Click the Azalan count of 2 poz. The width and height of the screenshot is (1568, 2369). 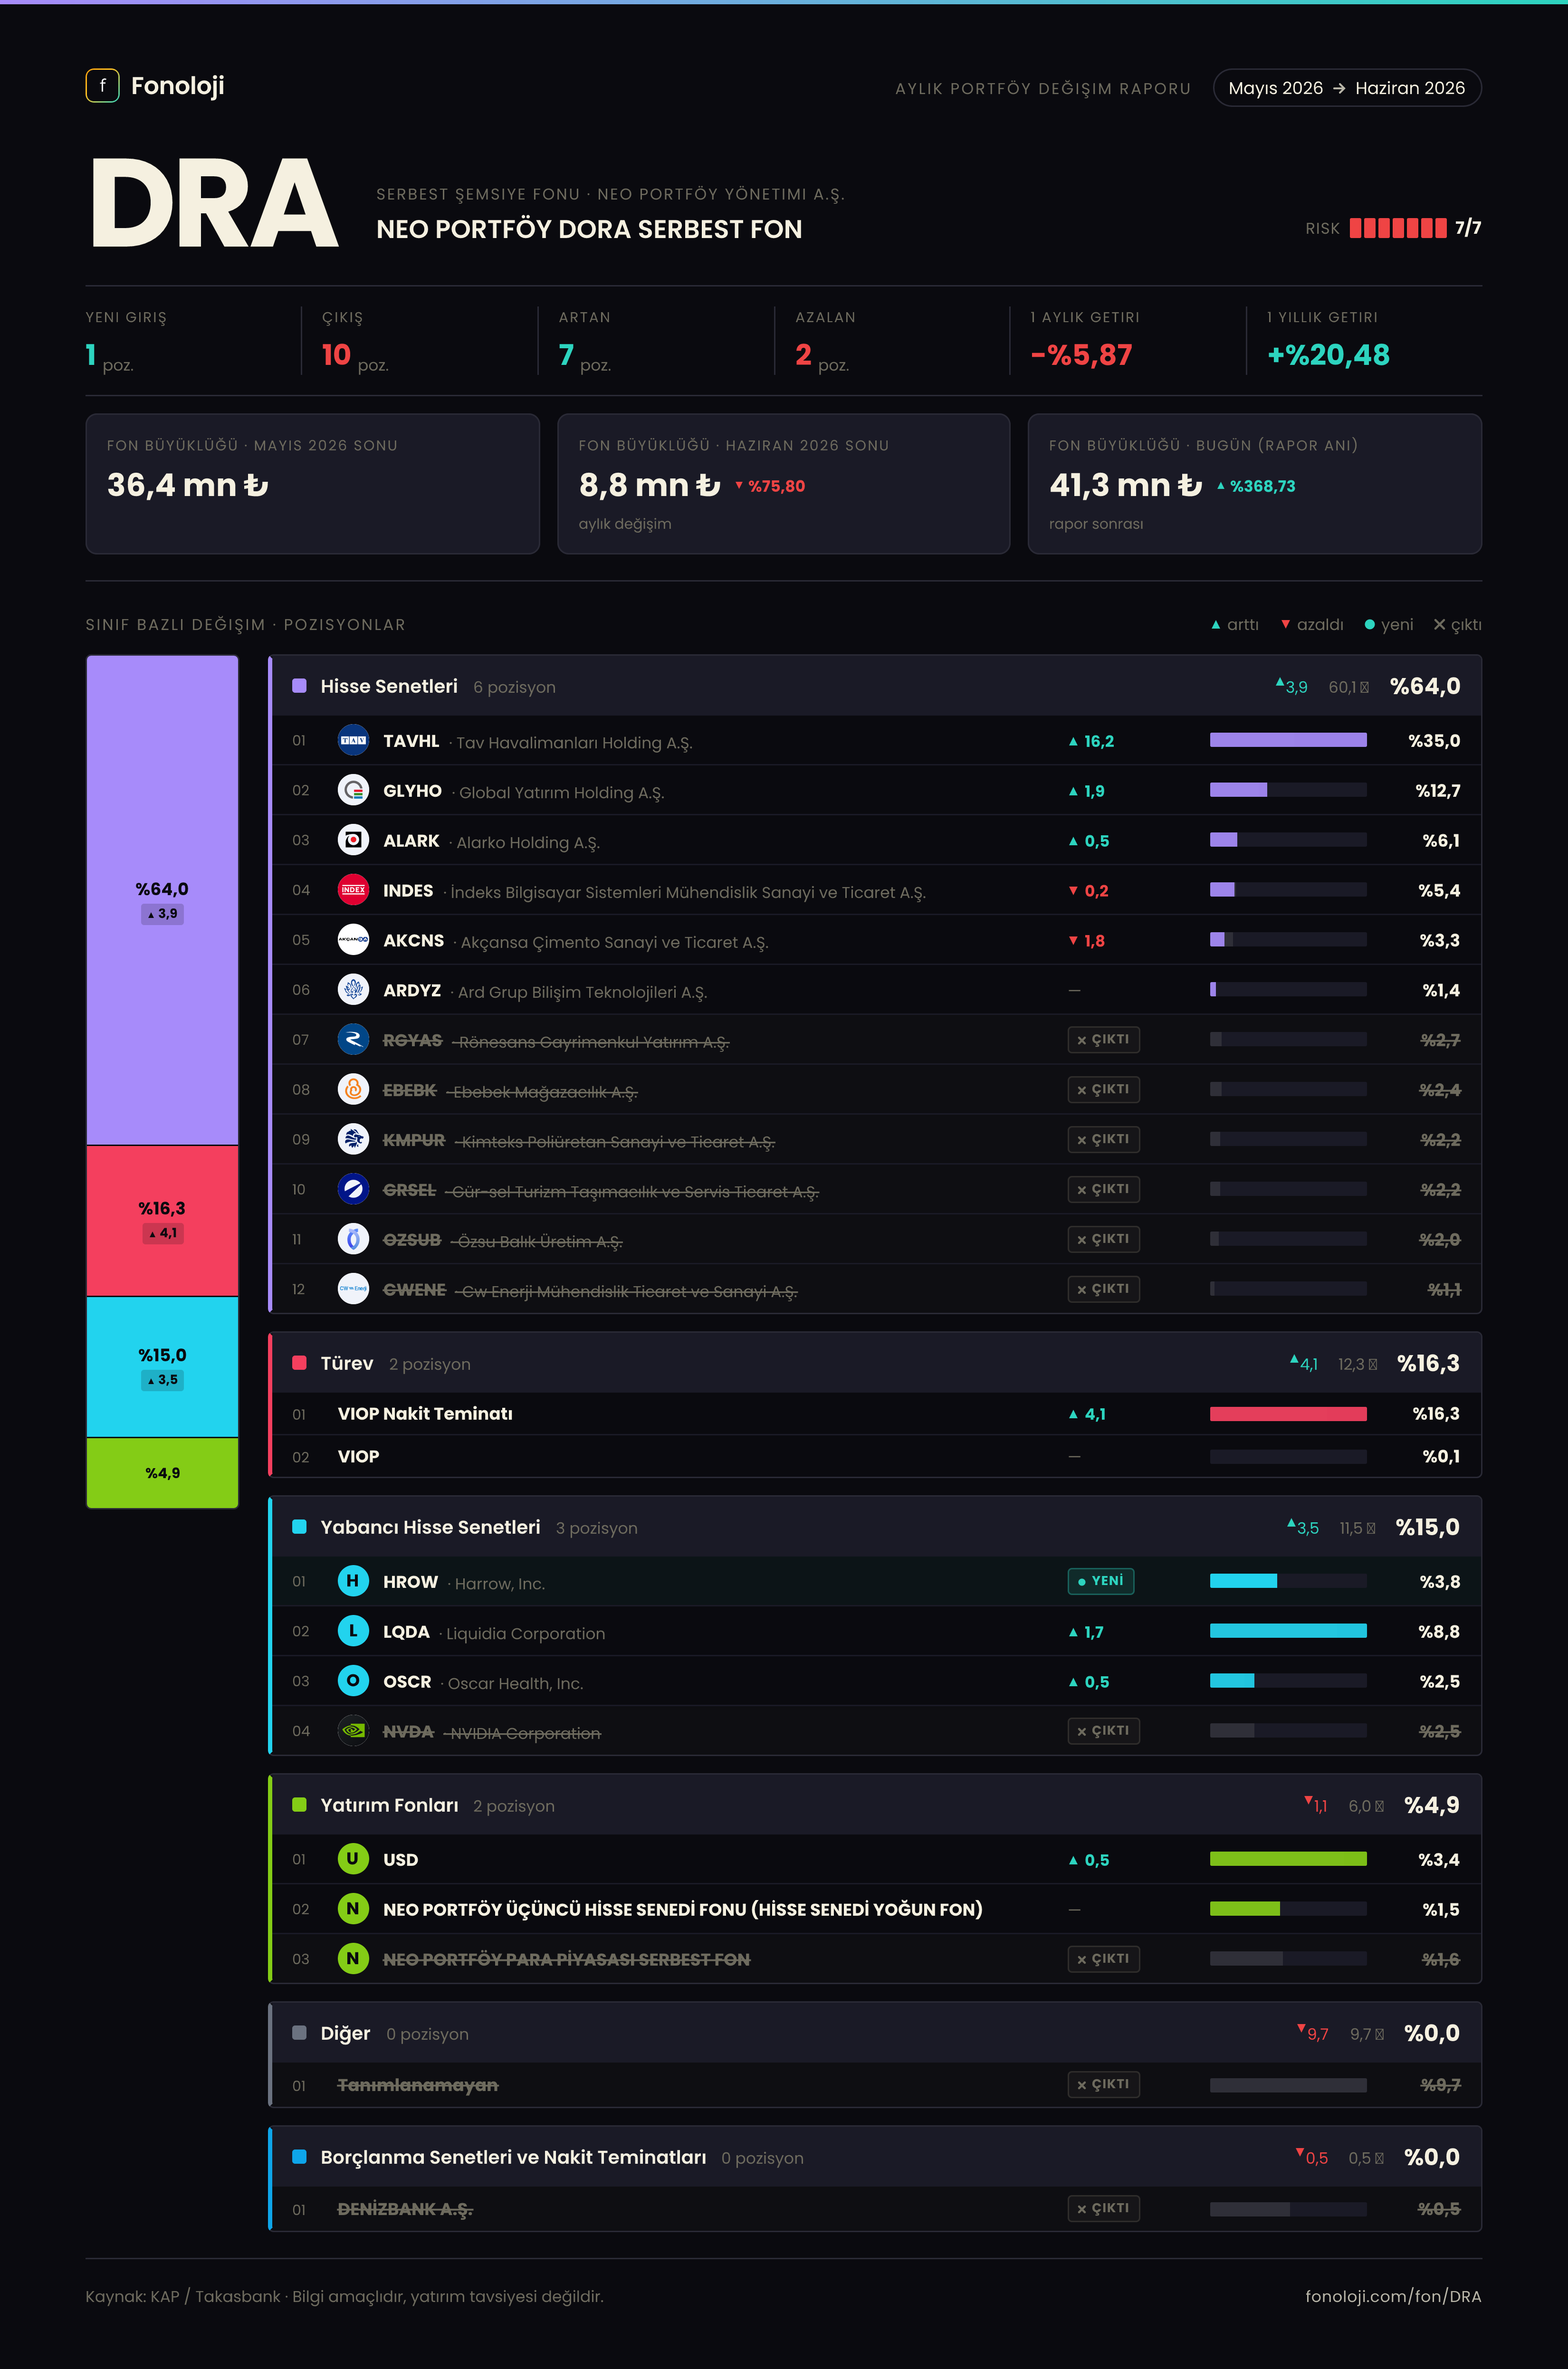click(822, 357)
